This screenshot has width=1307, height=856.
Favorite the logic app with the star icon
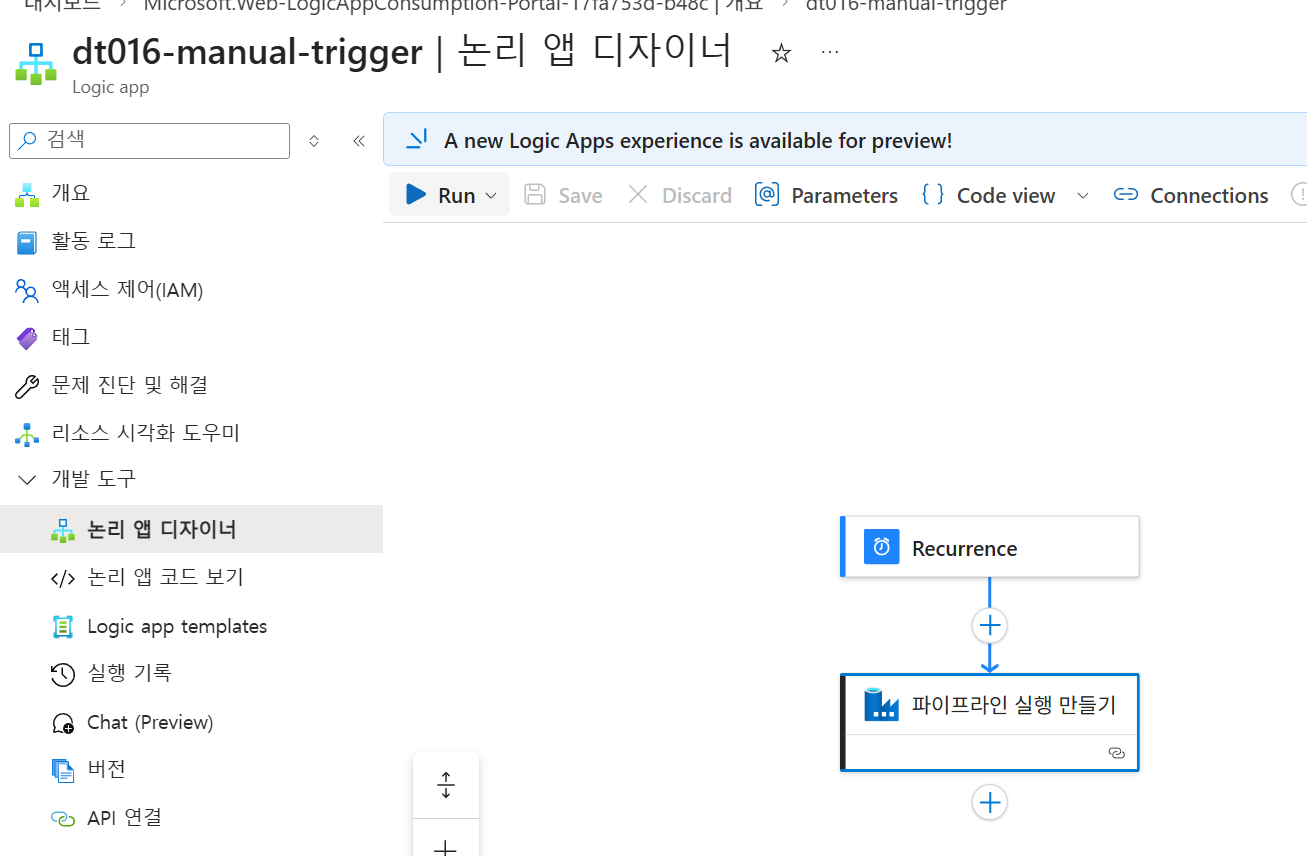click(781, 54)
